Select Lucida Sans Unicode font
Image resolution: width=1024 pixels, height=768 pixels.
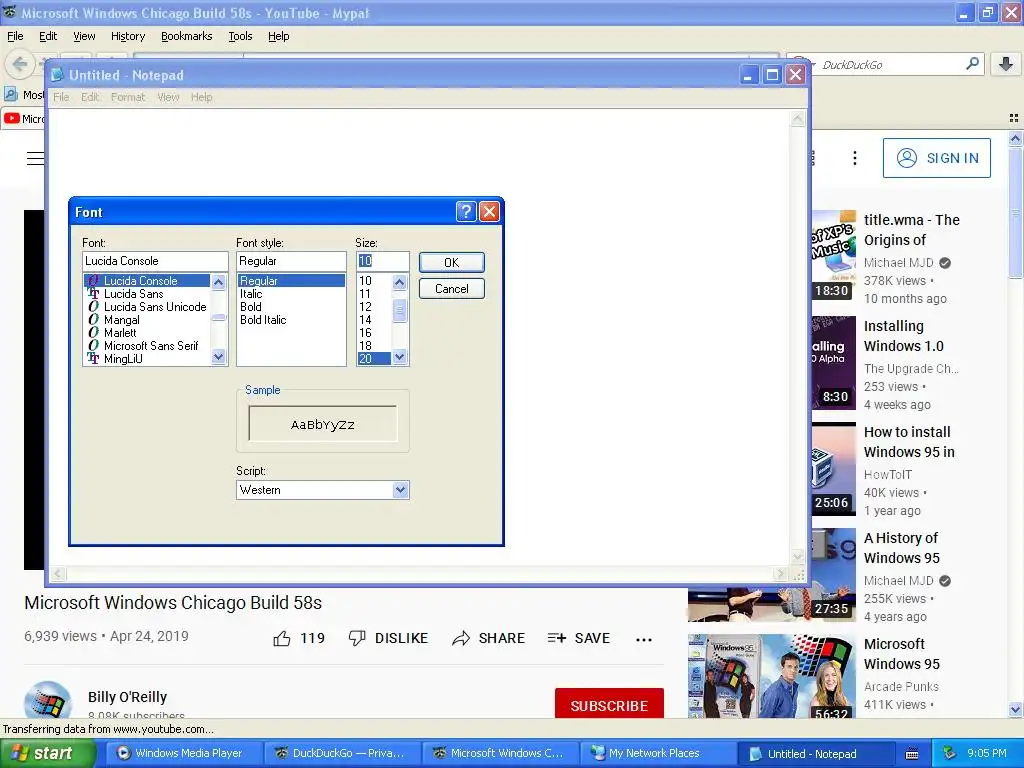tap(155, 307)
